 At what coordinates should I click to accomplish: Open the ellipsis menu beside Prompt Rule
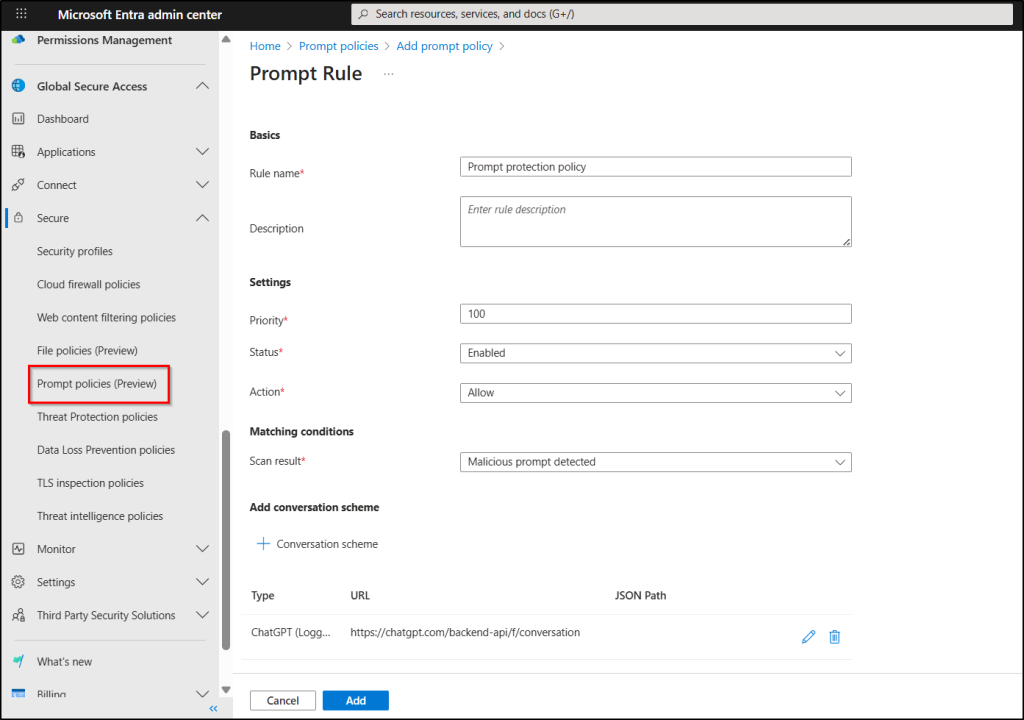389,74
